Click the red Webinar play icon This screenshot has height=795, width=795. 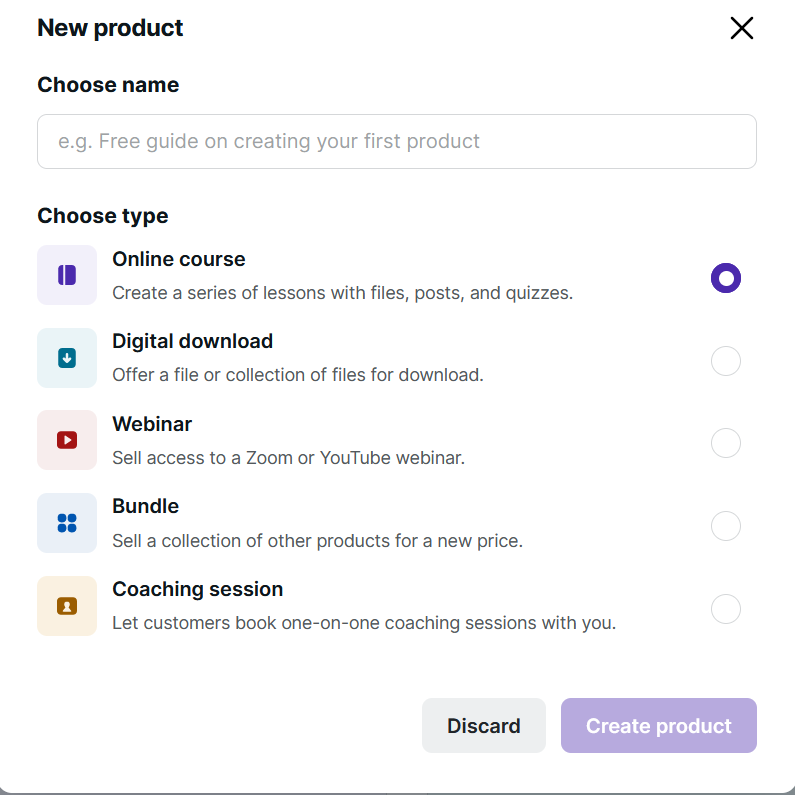[67, 440]
